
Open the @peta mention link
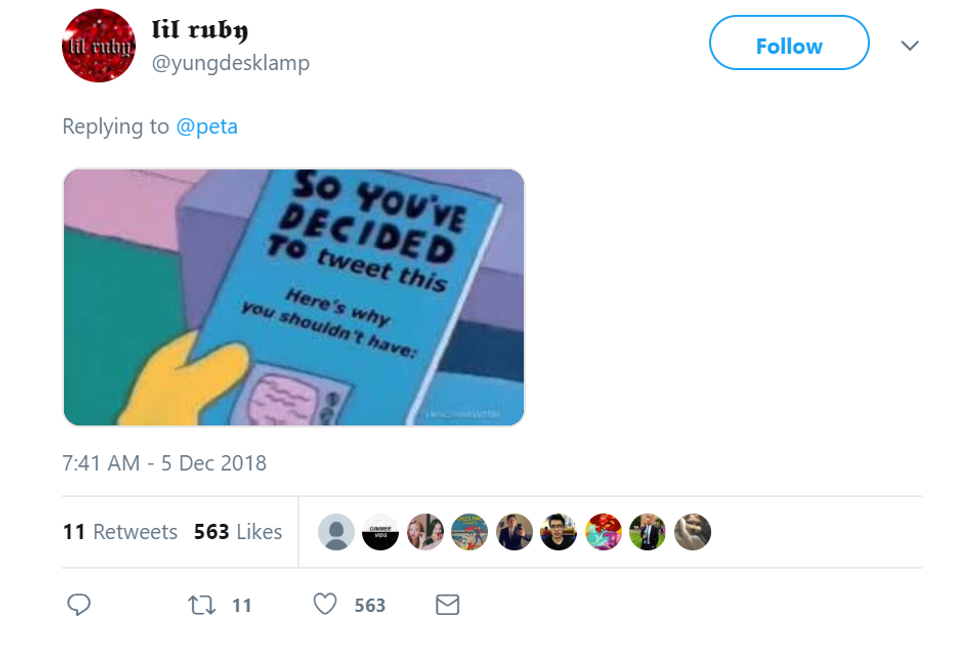[207, 127]
